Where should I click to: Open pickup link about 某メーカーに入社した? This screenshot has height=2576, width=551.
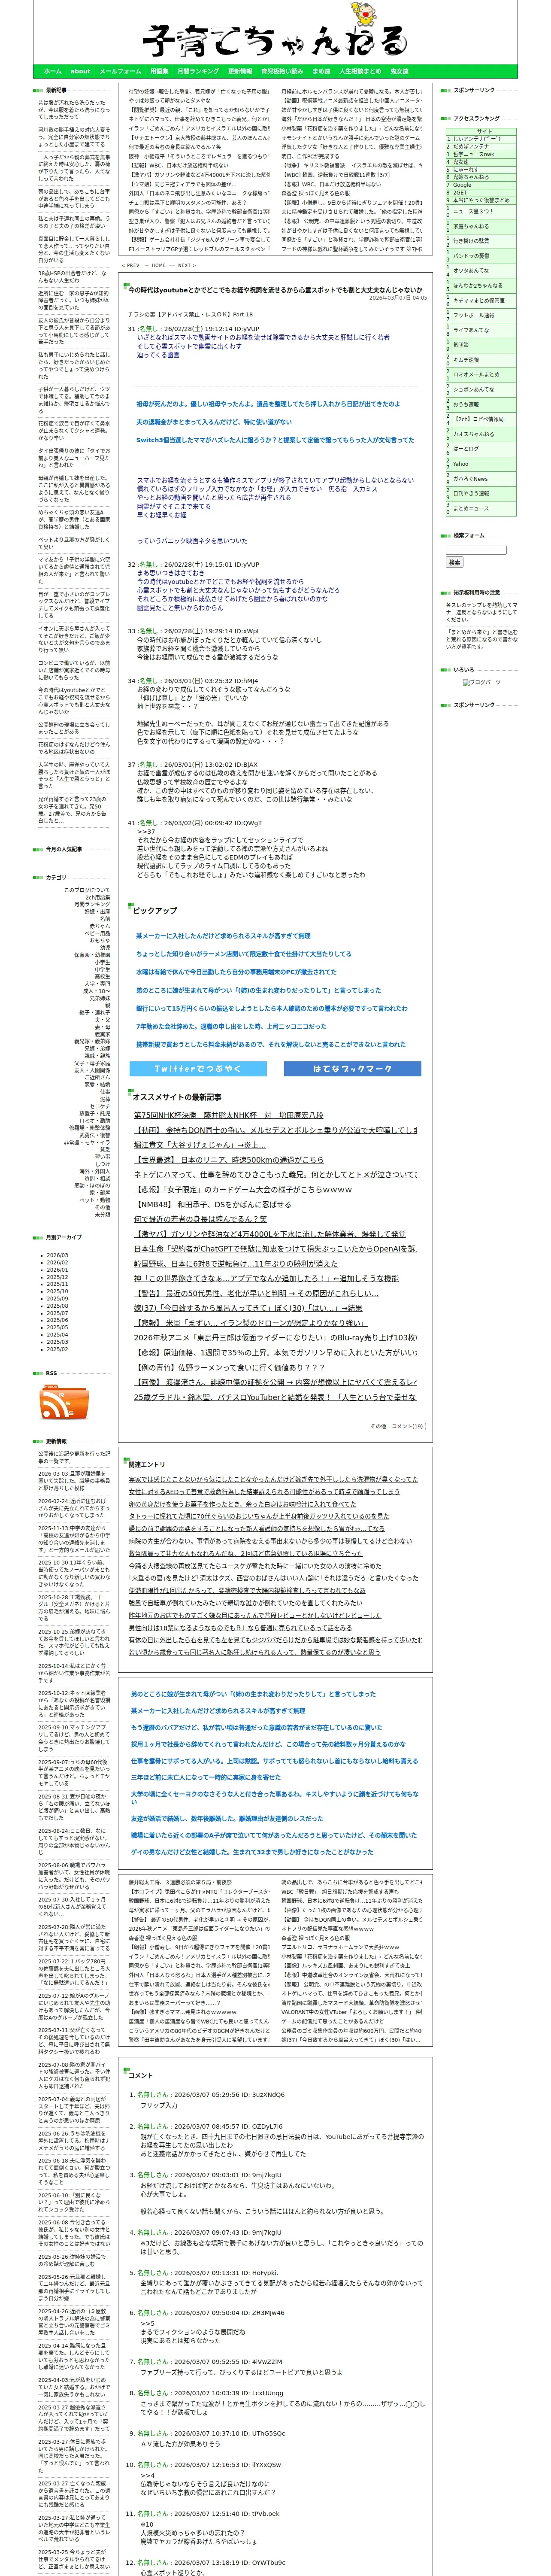223,936
